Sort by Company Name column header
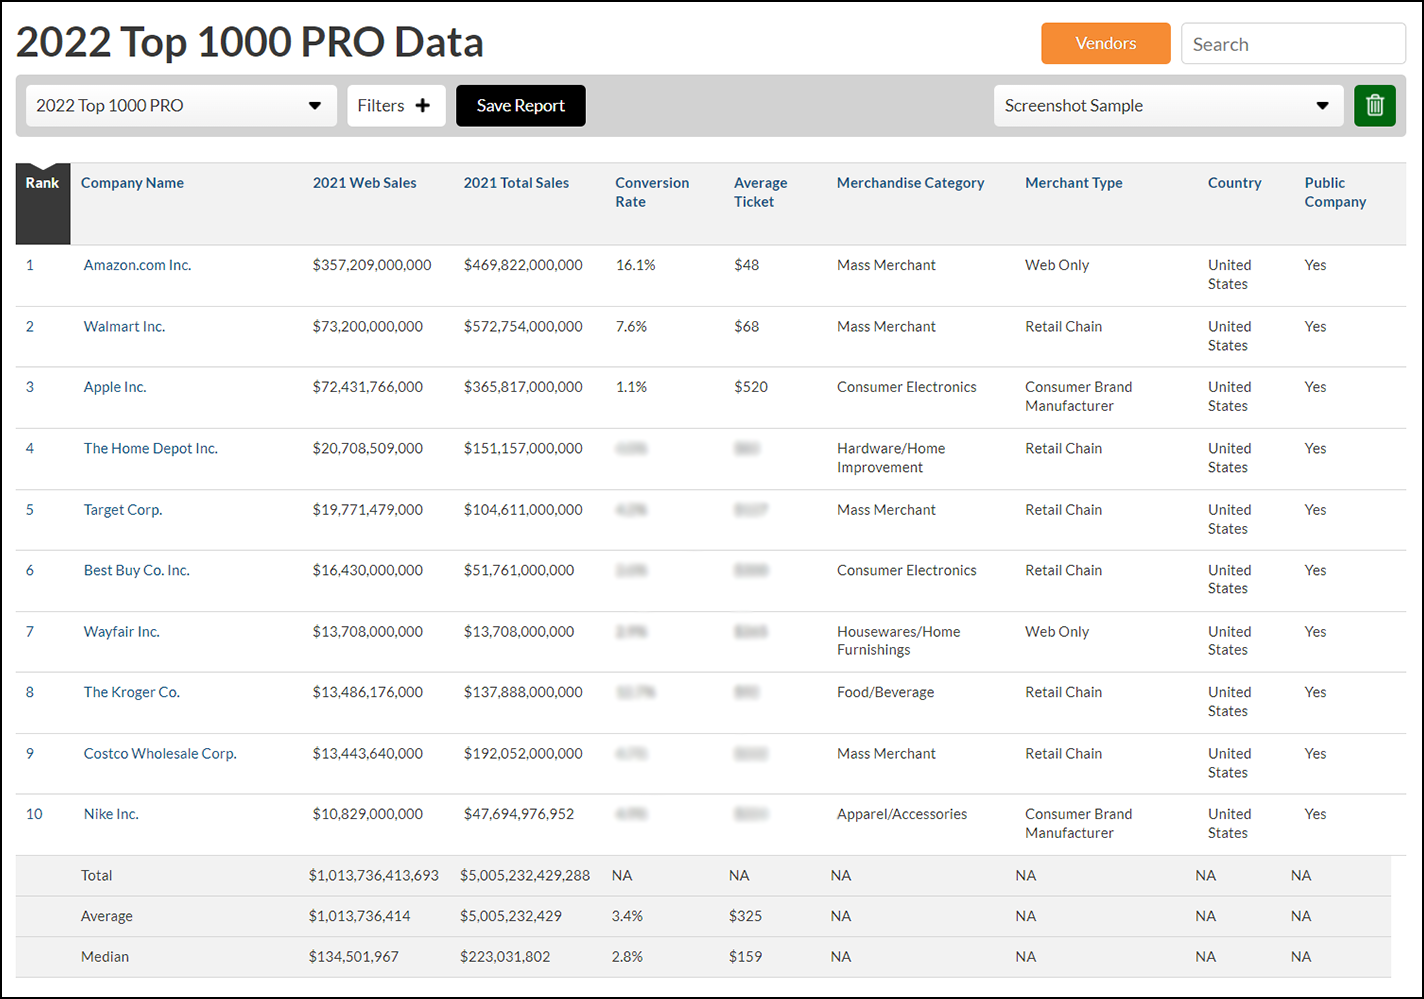This screenshot has width=1424, height=999. click(x=132, y=183)
